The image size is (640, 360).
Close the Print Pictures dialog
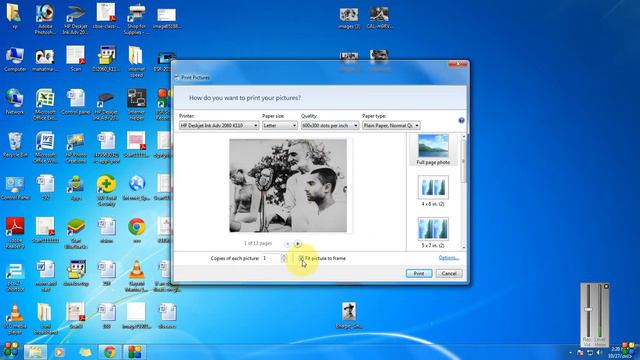point(458,64)
